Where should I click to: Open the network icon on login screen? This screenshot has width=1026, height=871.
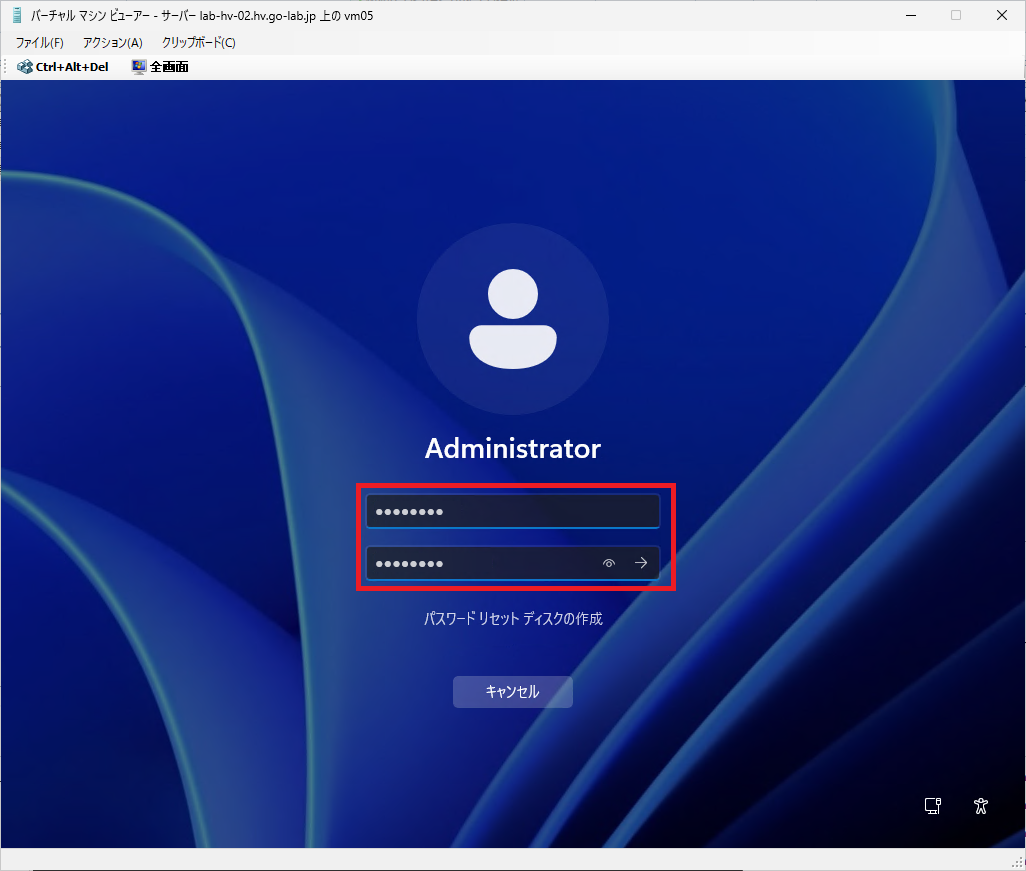[x=932, y=806]
